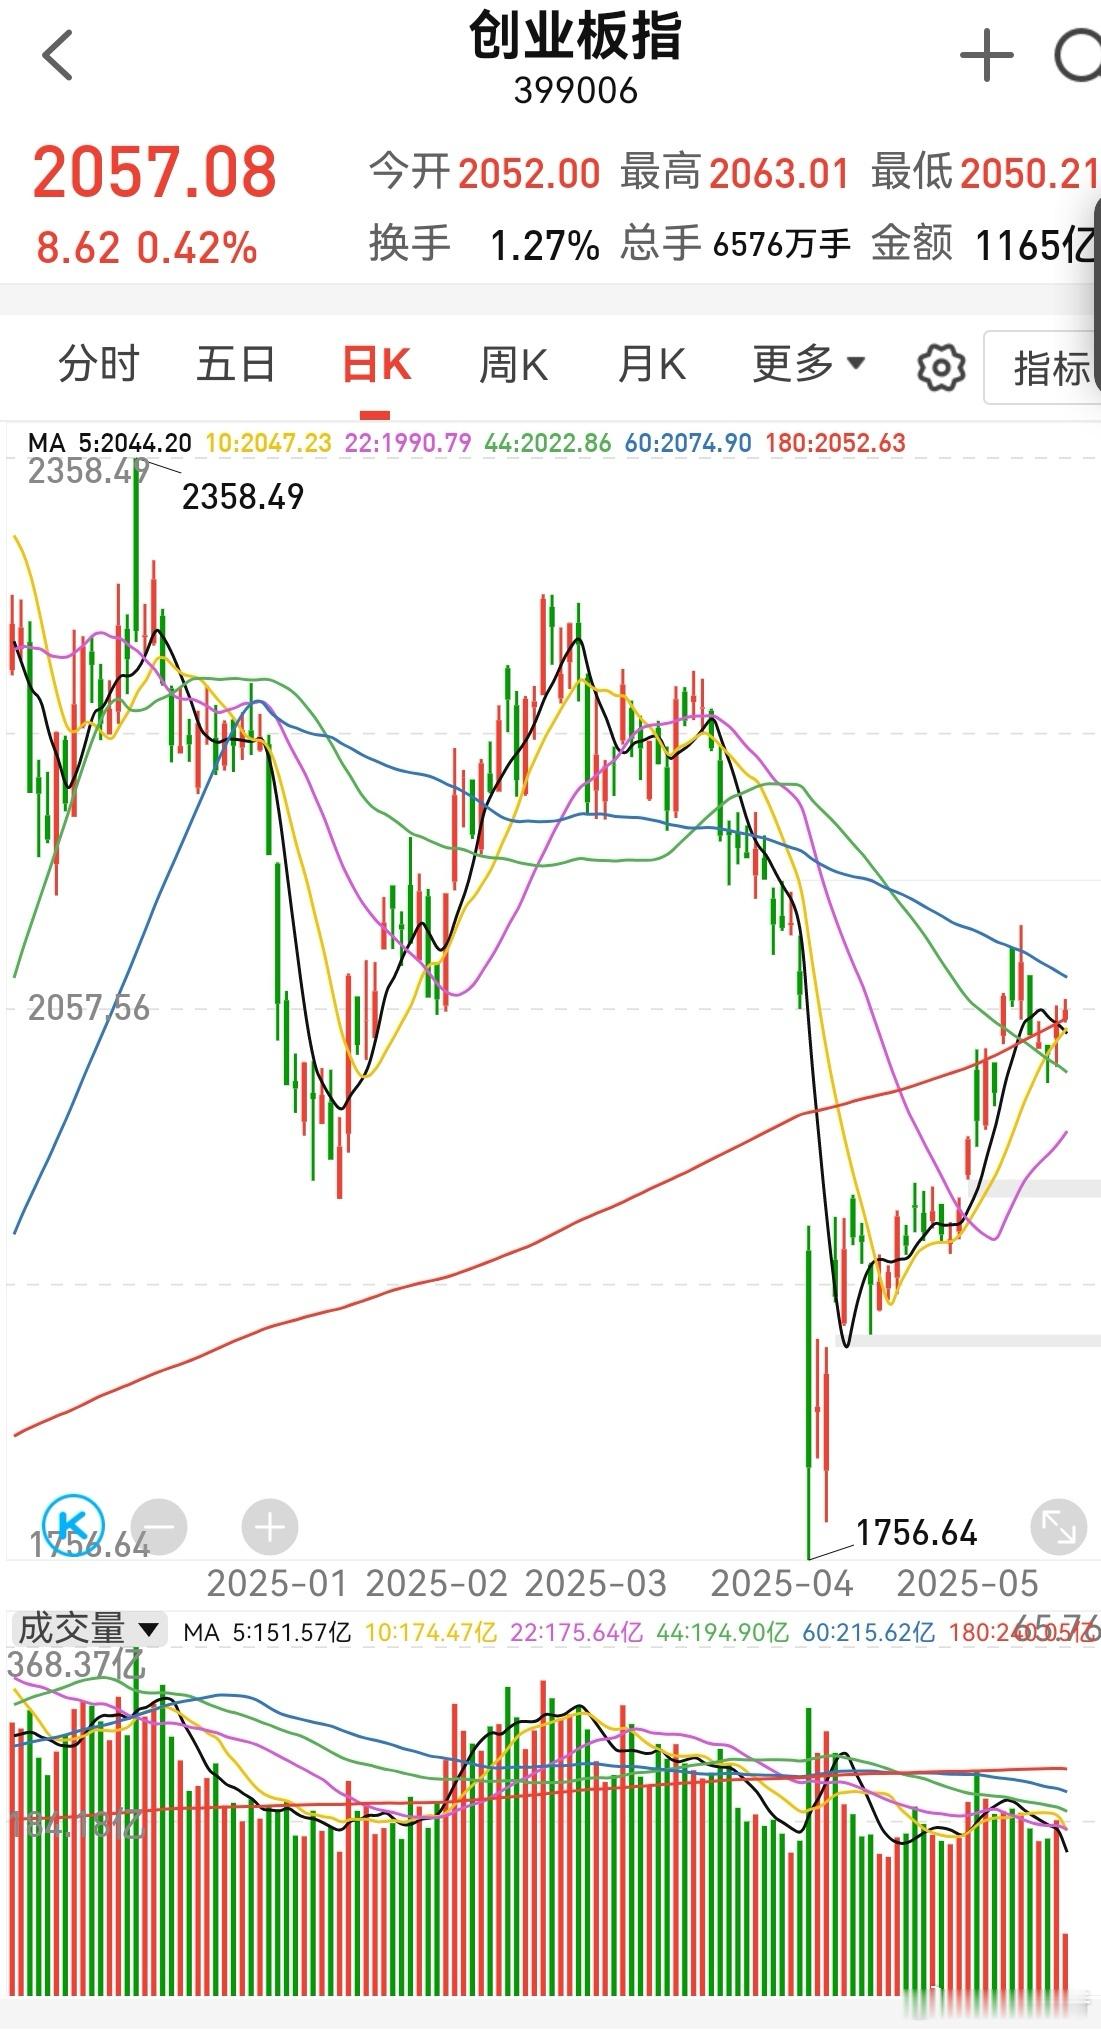The height and width of the screenshot is (2030, 1101).
Task: Tap the 2057.08 current price
Action: 155,172
